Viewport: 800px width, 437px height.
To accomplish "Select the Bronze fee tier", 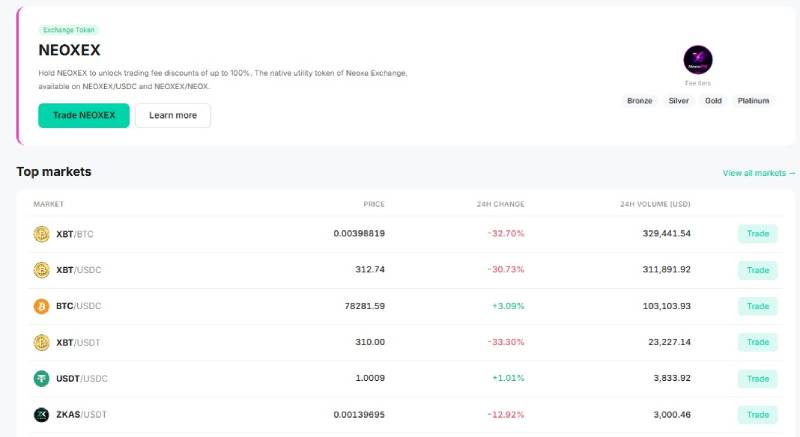I will point(640,101).
